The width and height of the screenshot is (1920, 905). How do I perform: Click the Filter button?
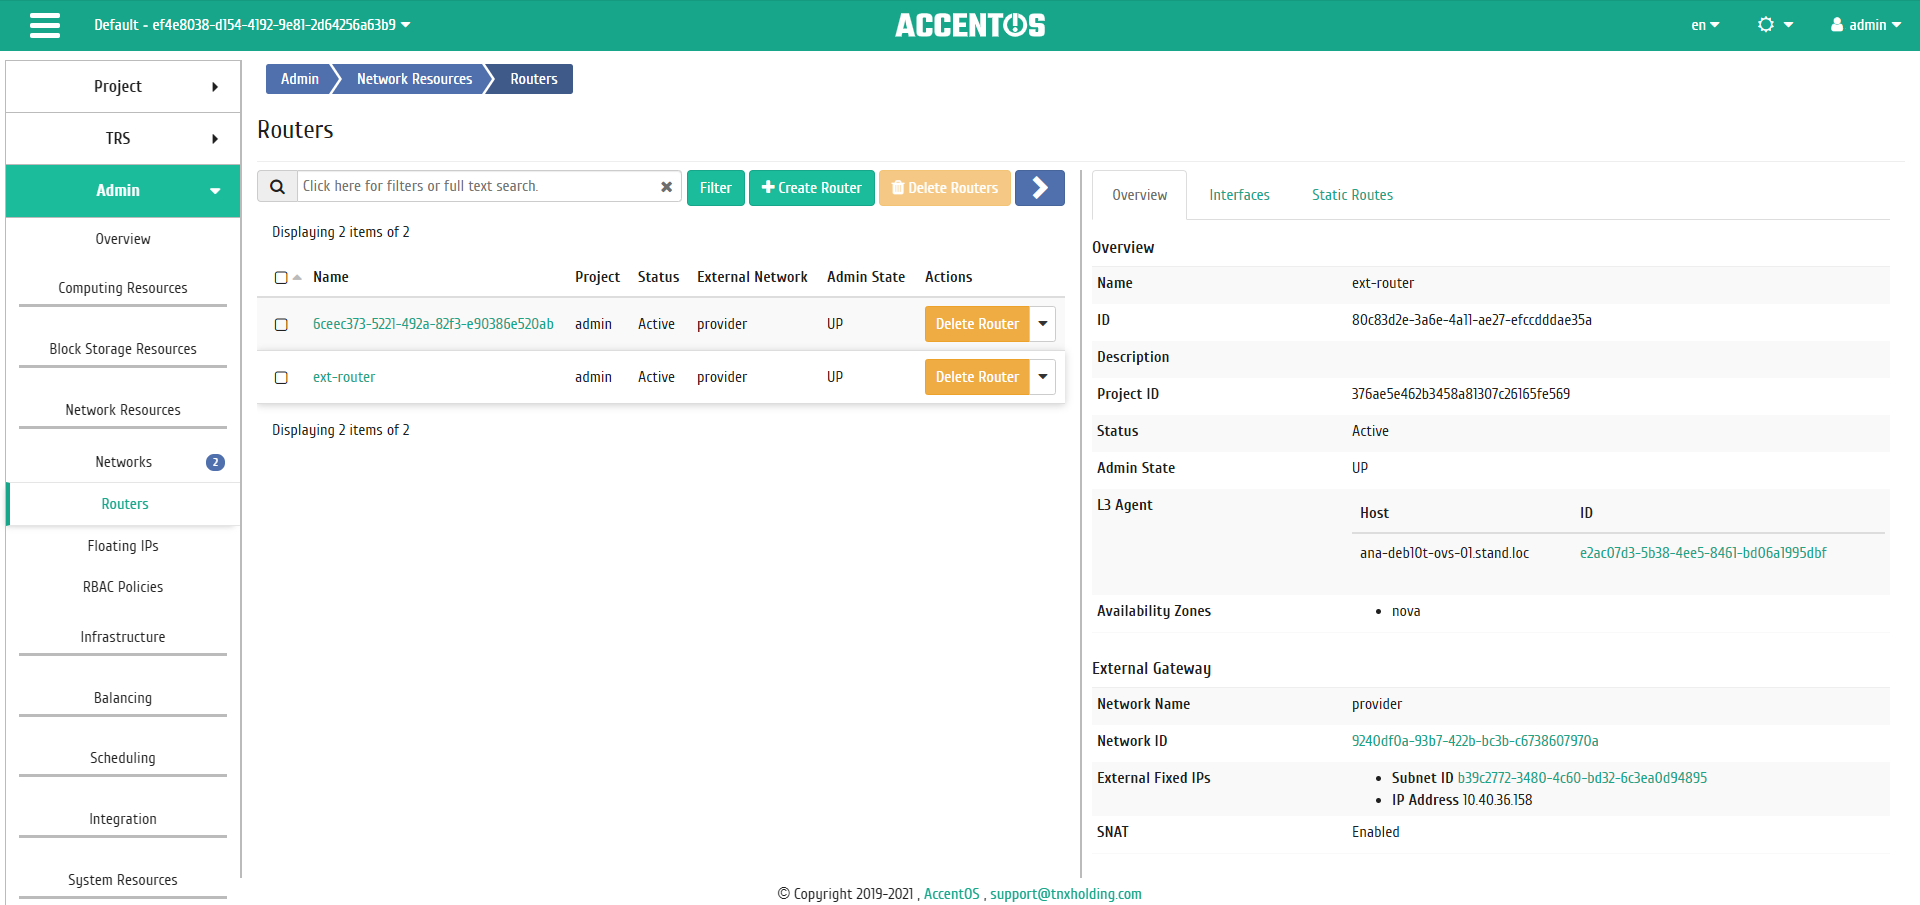coord(716,188)
